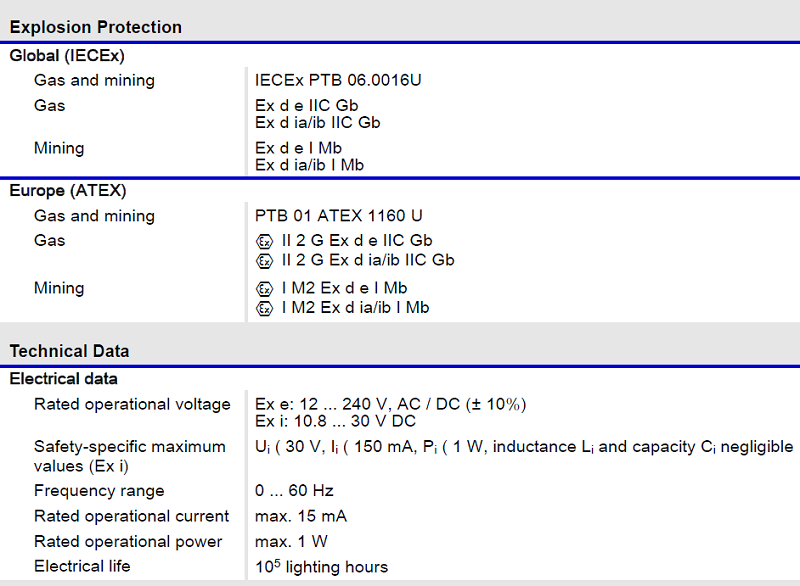Click the Europe (ATEX) subheading

coord(68,190)
